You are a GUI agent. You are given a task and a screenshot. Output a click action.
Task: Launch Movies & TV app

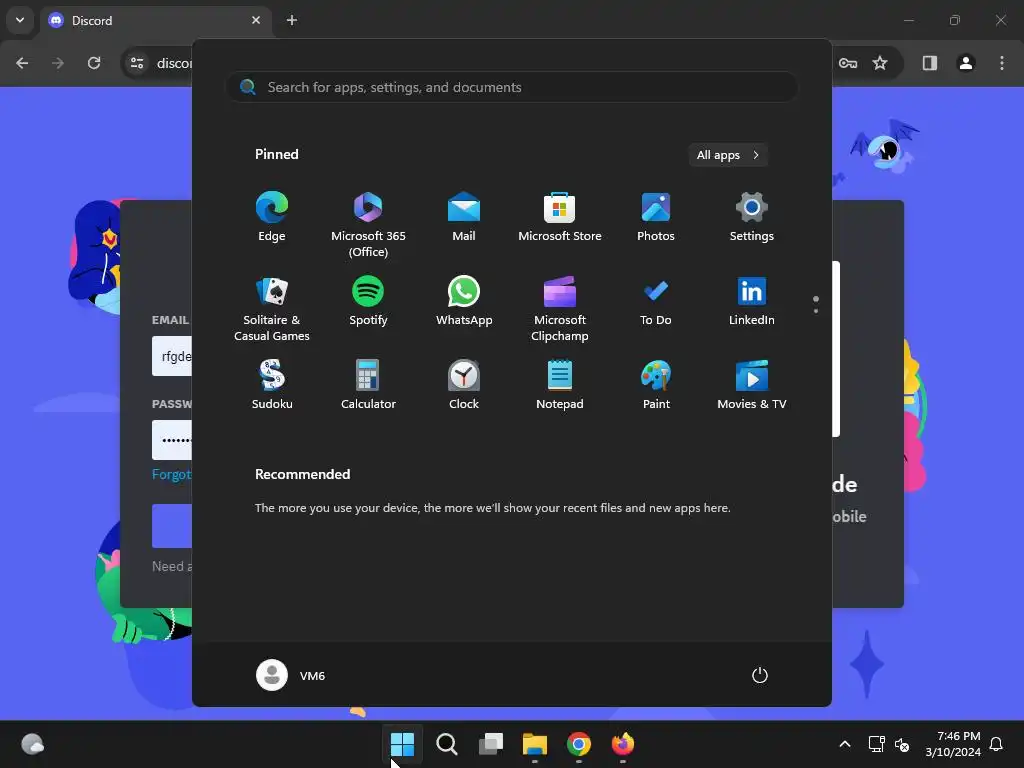tap(752, 385)
